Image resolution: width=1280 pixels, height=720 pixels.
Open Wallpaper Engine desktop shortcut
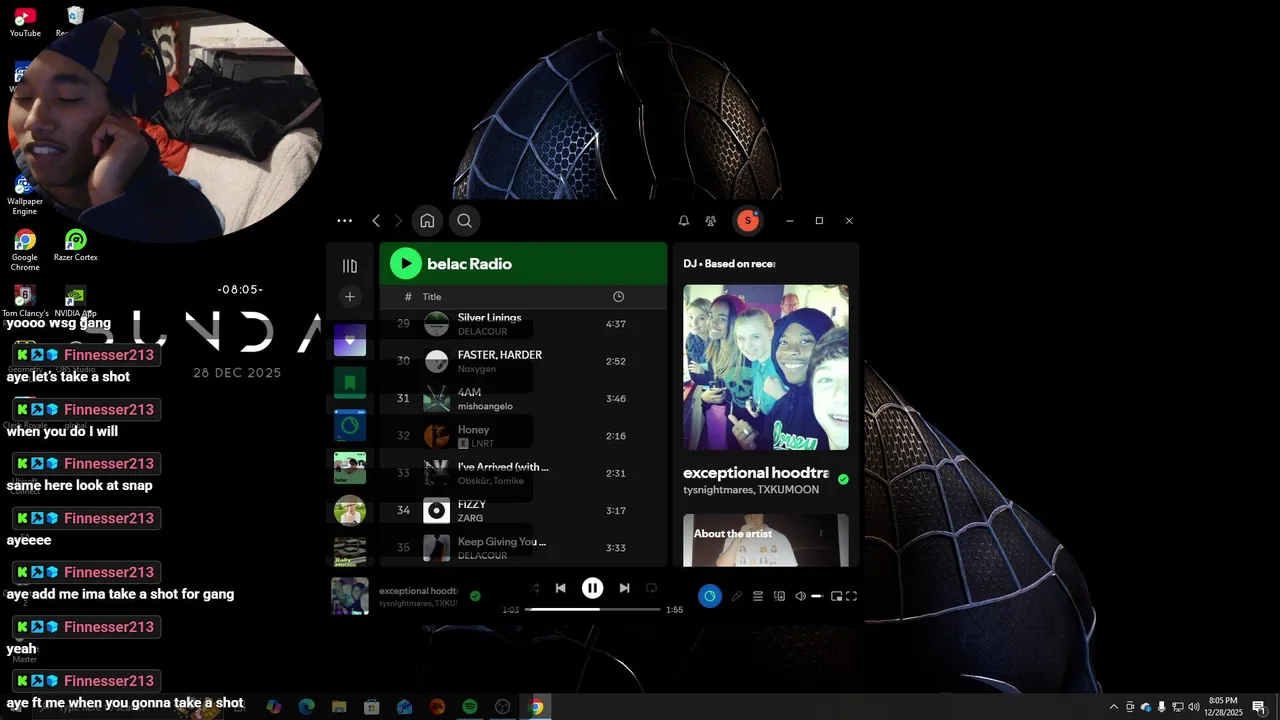(x=25, y=195)
